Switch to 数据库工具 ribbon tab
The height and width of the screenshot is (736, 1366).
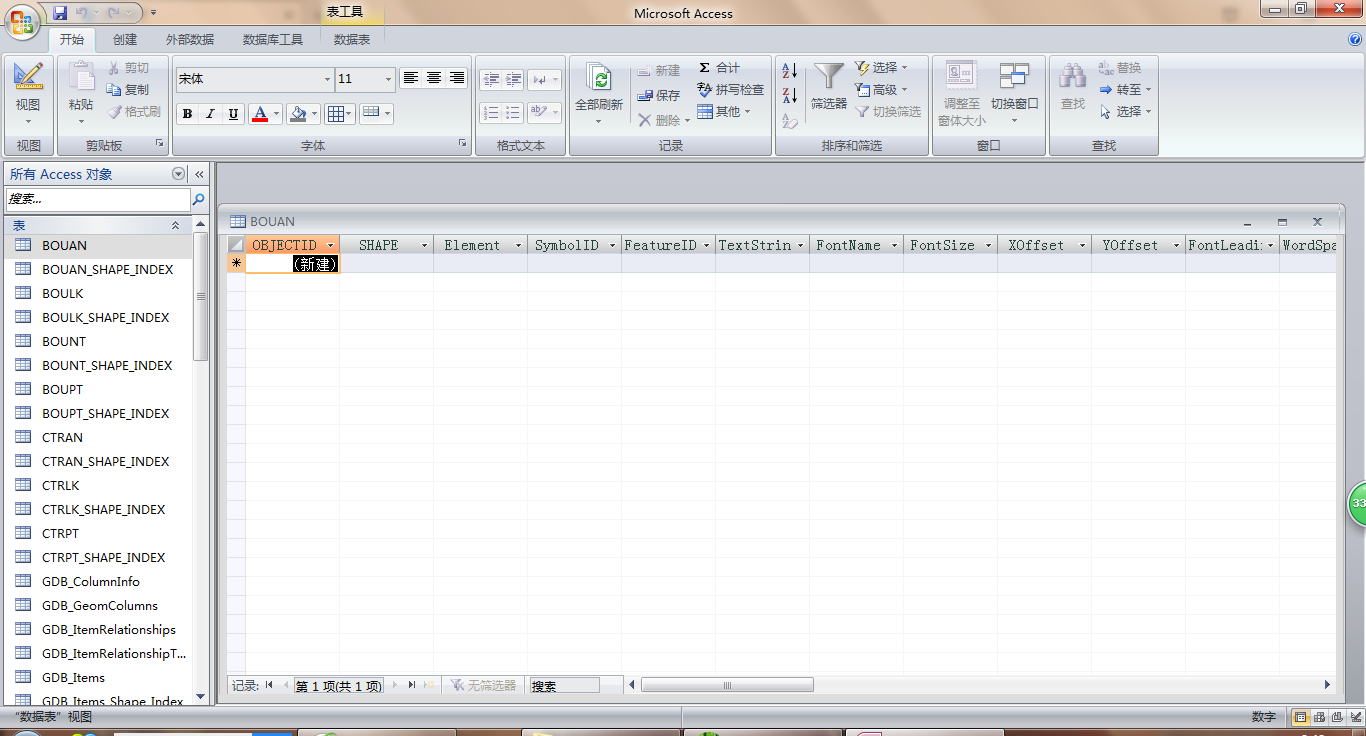point(273,40)
